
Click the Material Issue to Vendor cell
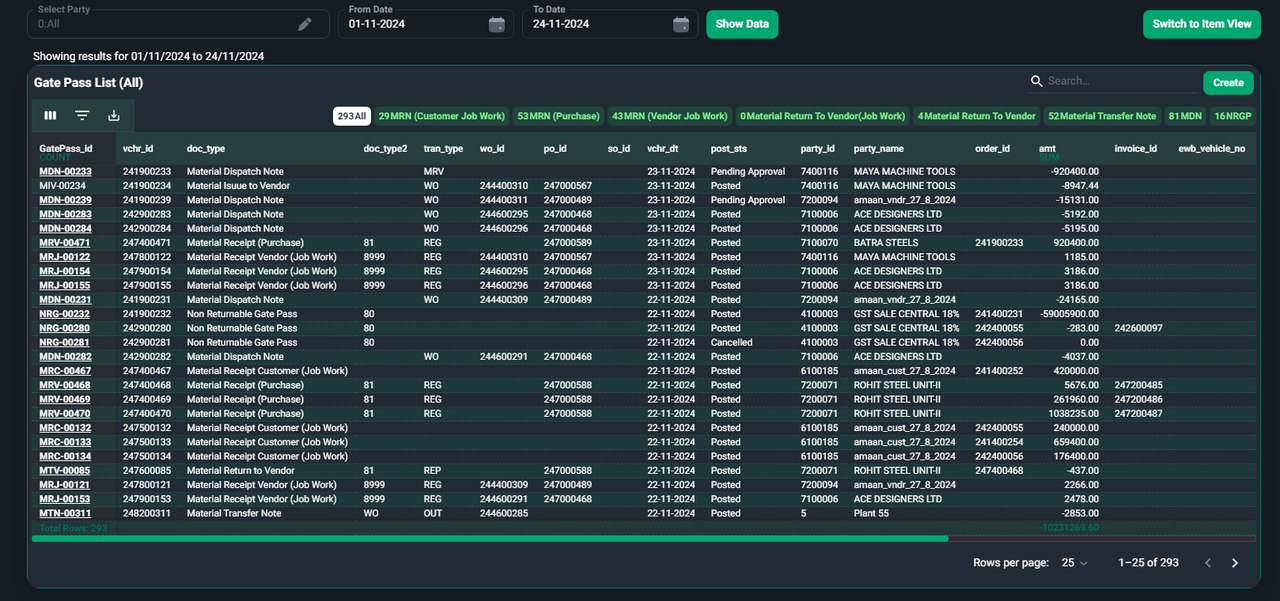(x=238, y=186)
